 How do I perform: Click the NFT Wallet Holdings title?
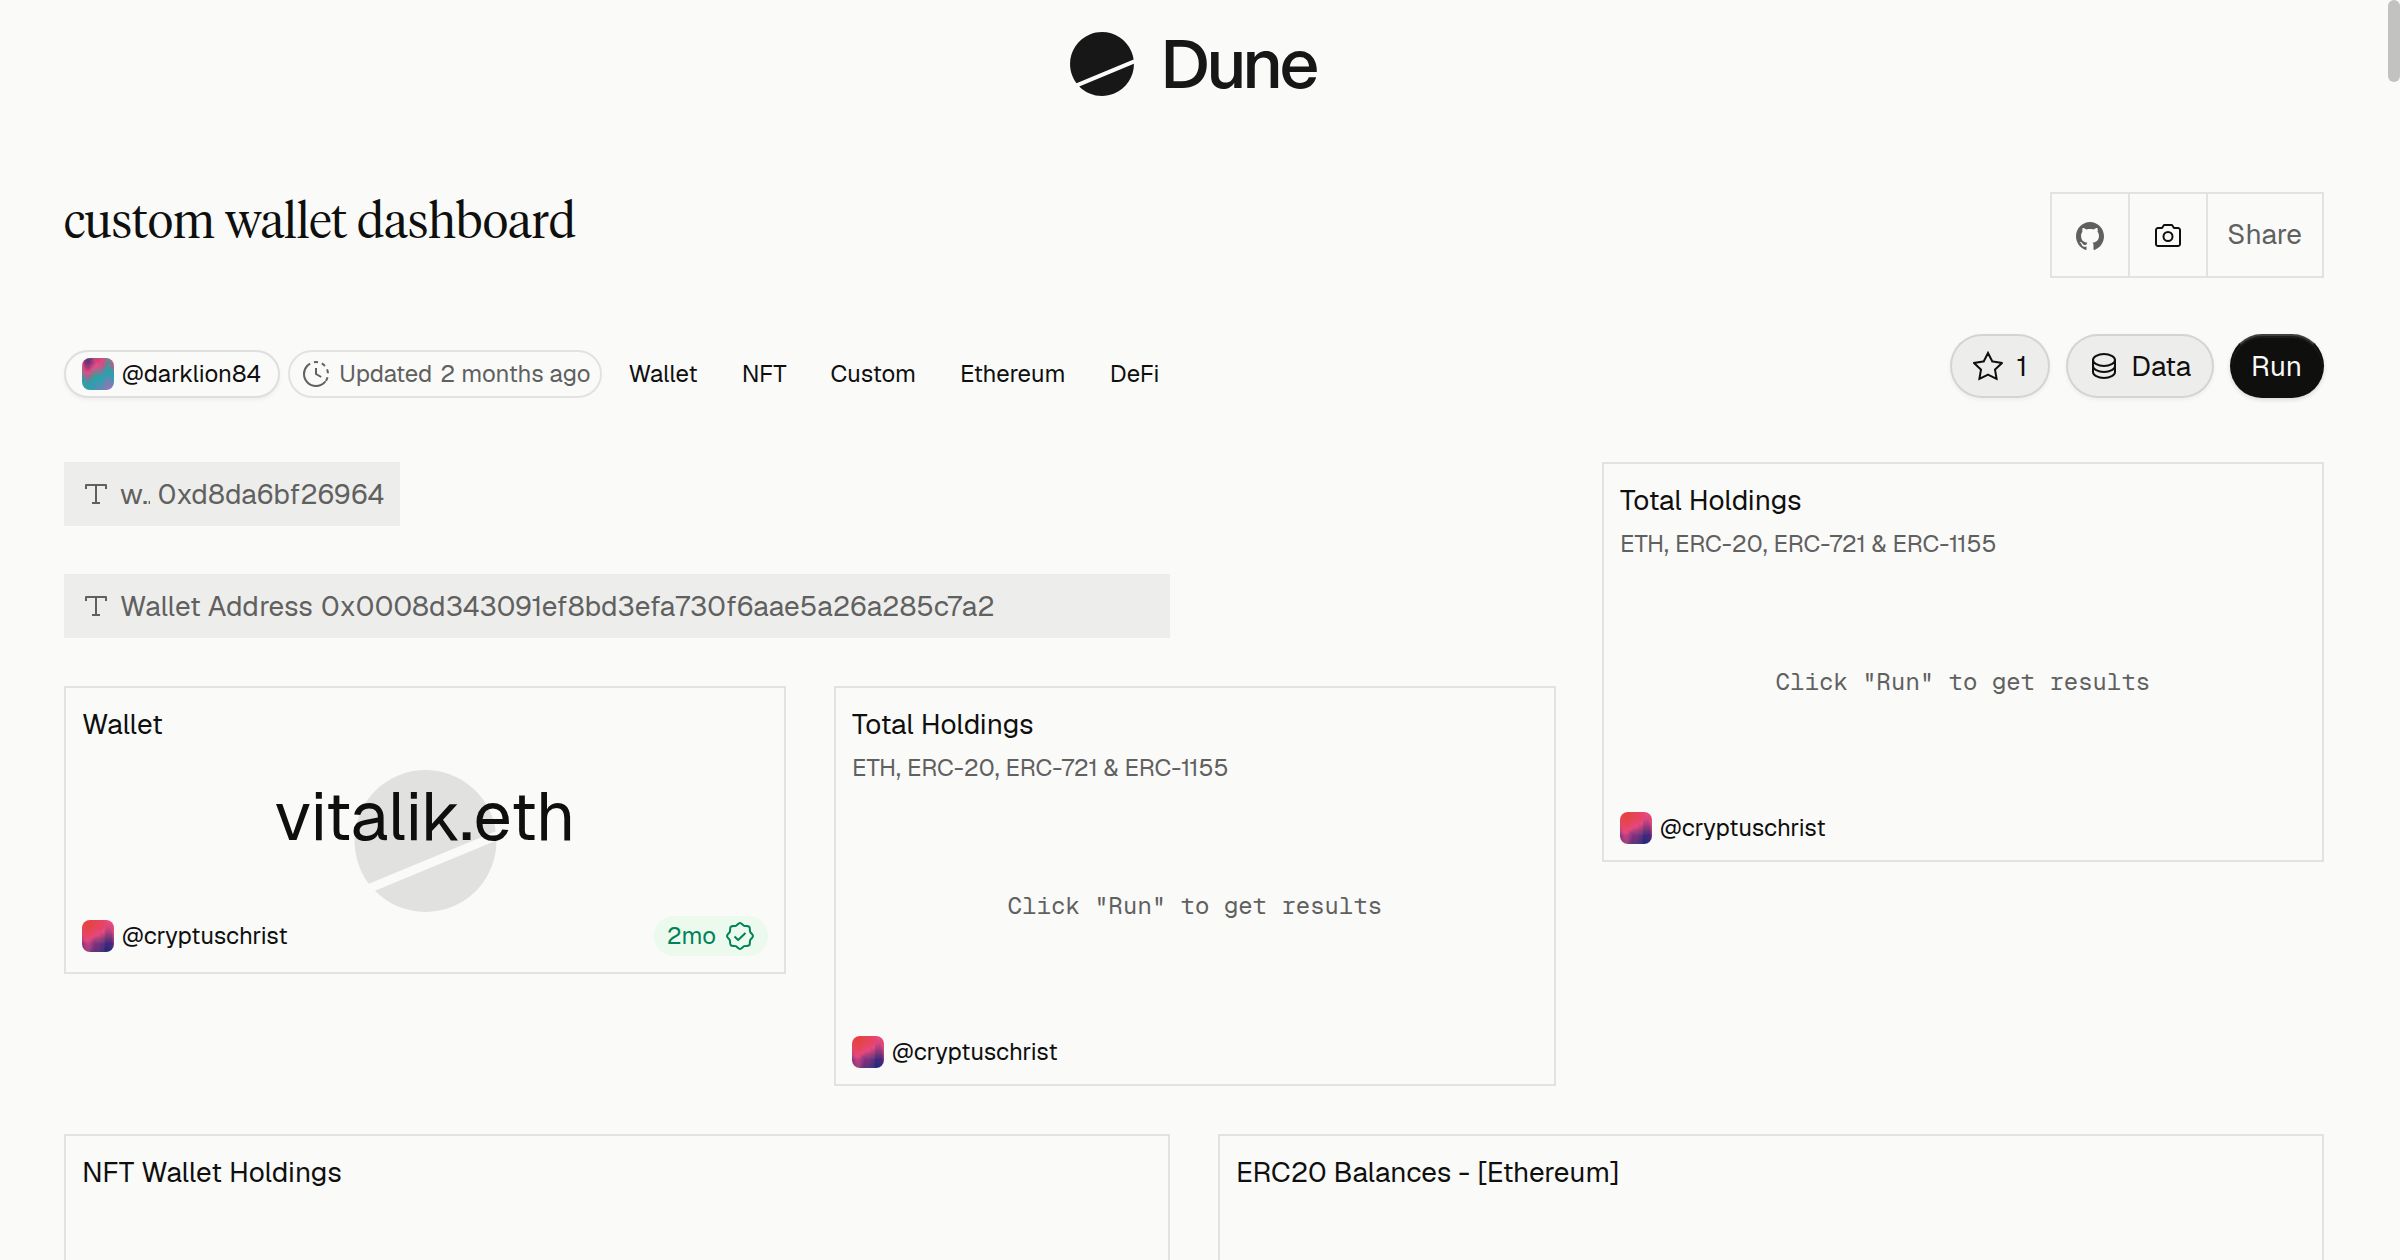(x=212, y=1172)
